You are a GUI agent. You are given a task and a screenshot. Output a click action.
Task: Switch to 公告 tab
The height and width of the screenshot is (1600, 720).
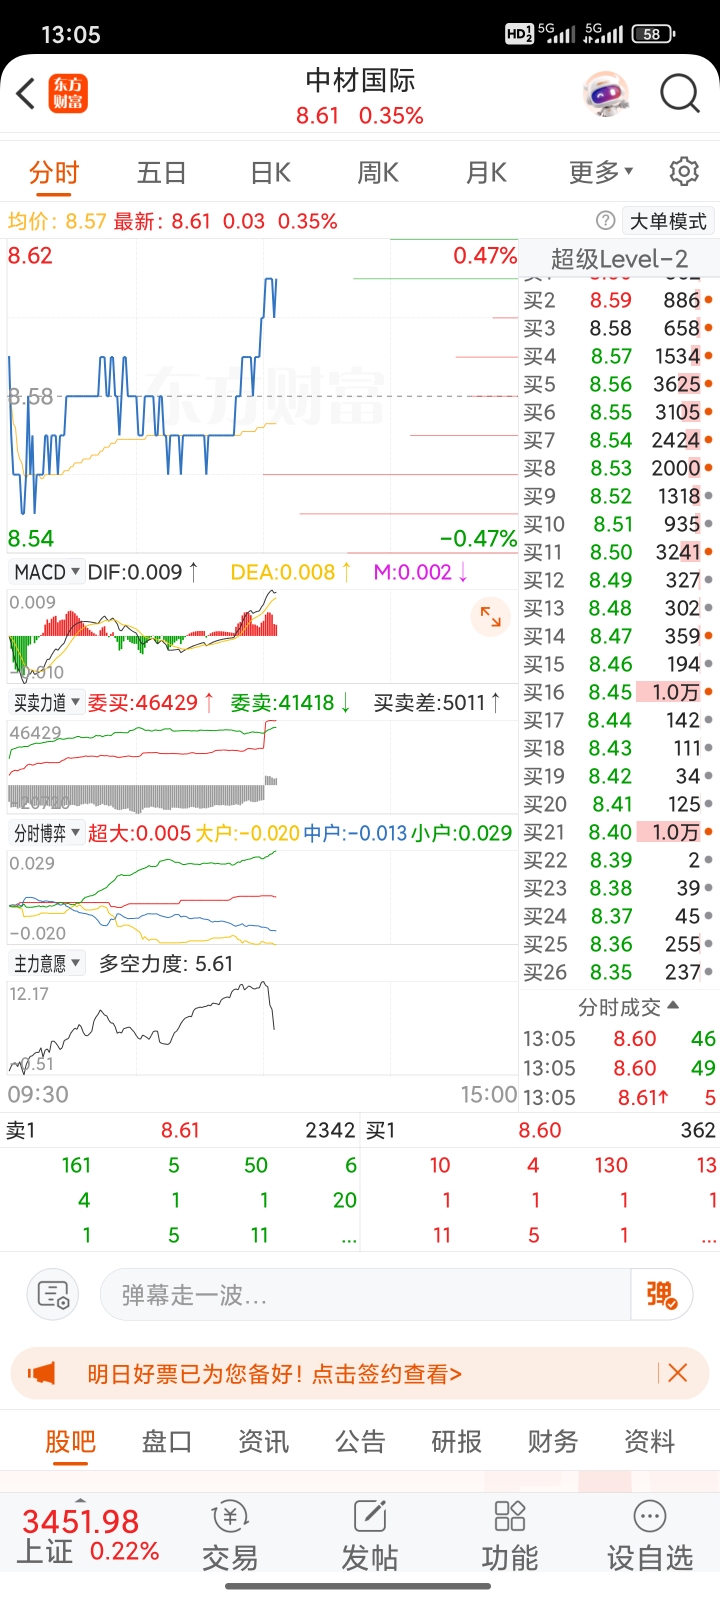360,1441
